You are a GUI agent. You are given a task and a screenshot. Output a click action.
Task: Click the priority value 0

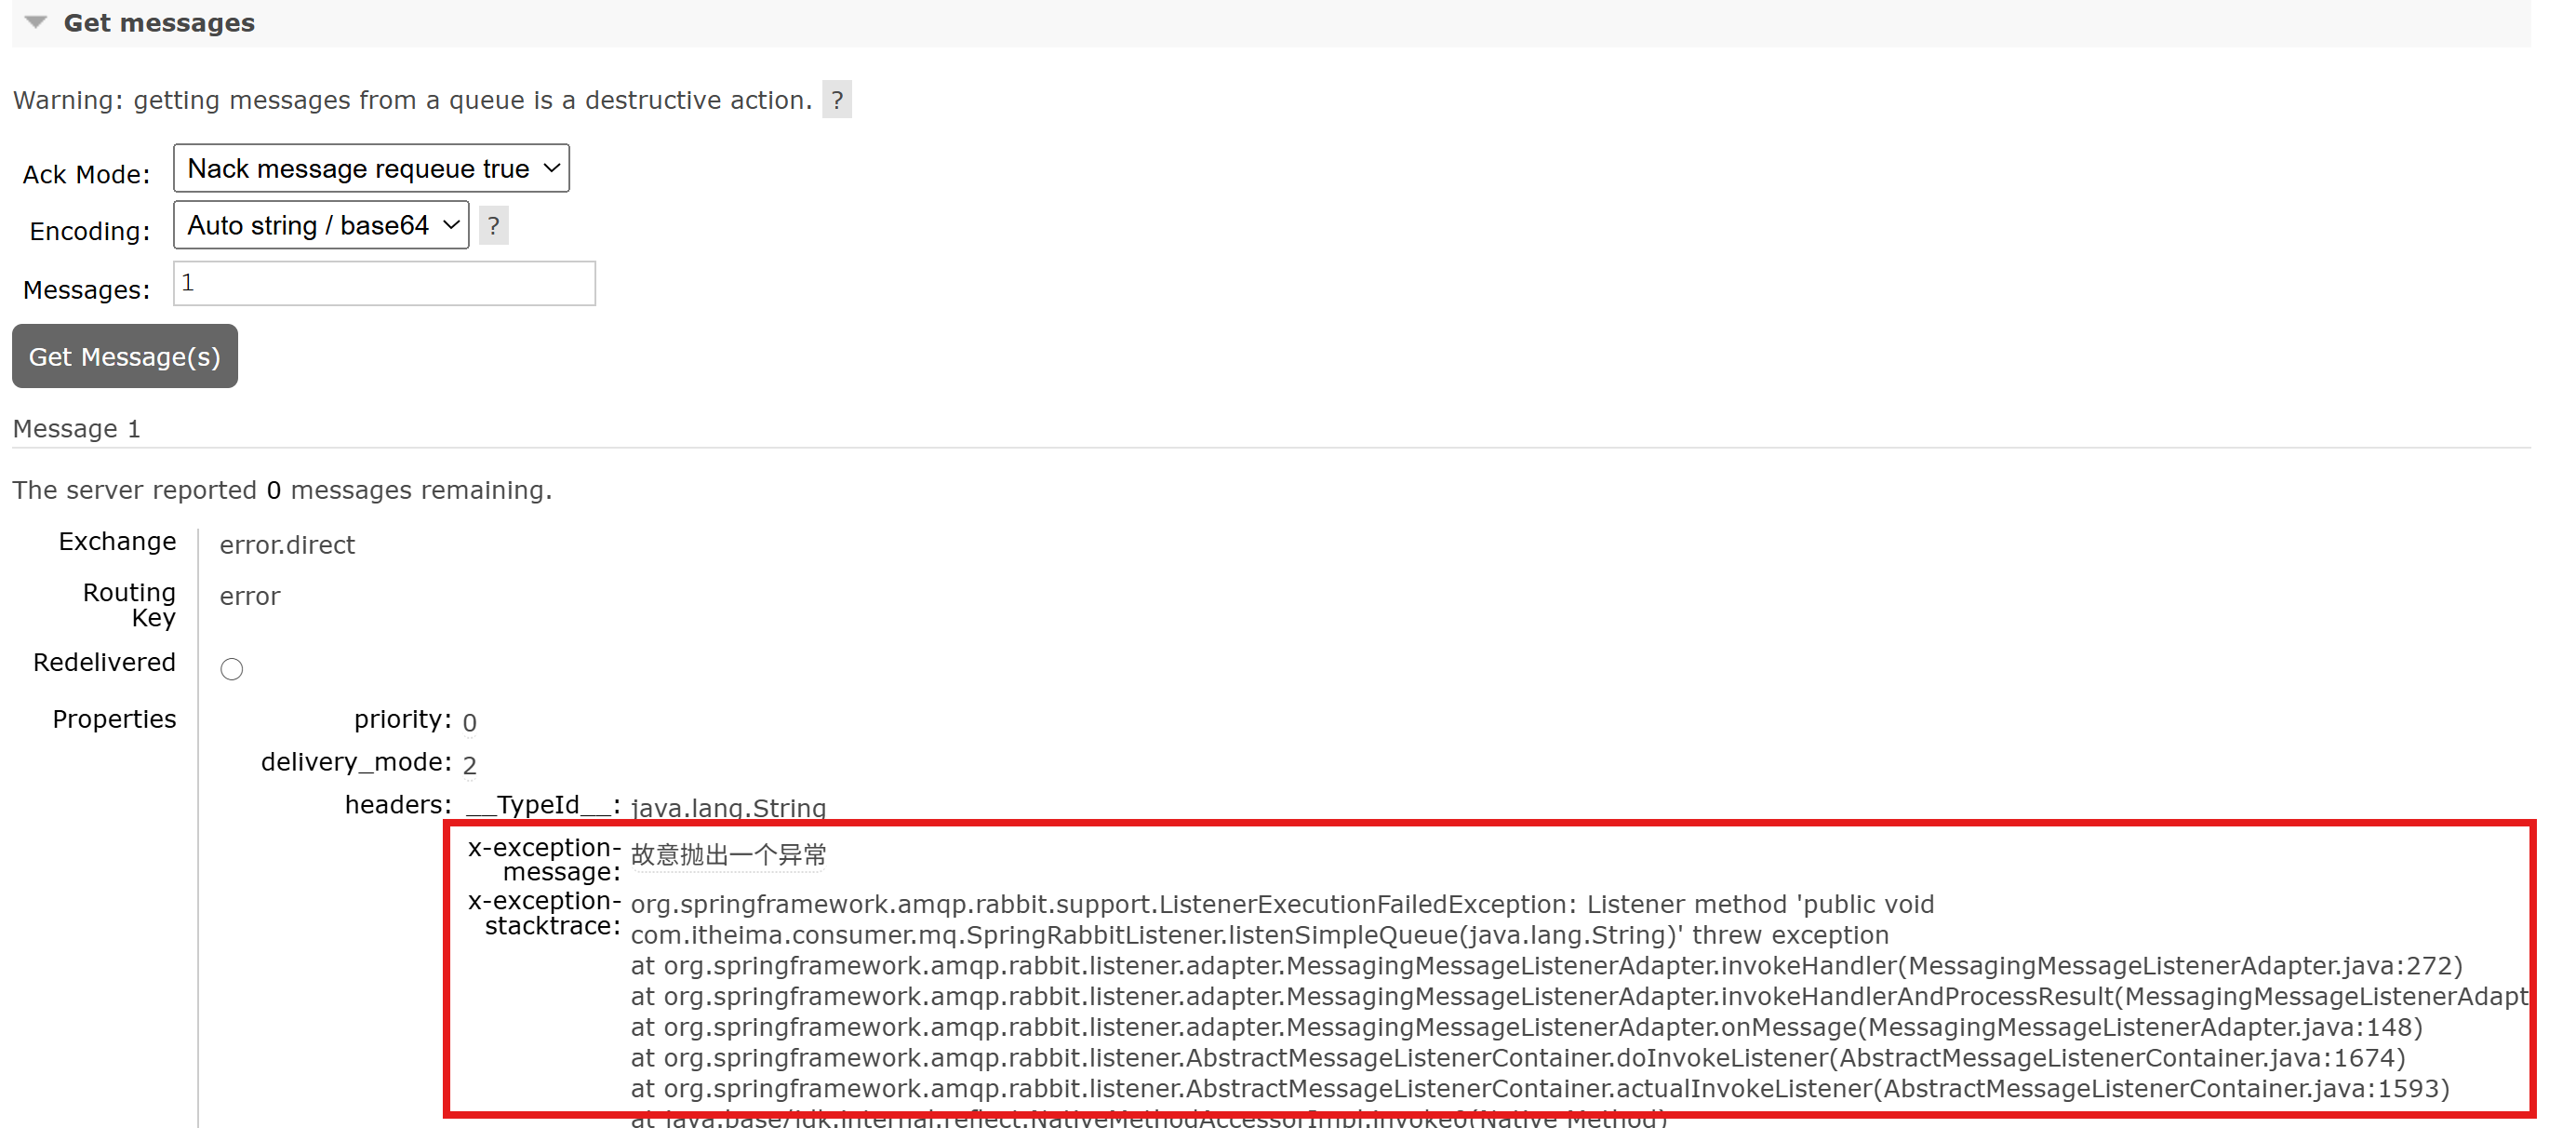tap(469, 722)
